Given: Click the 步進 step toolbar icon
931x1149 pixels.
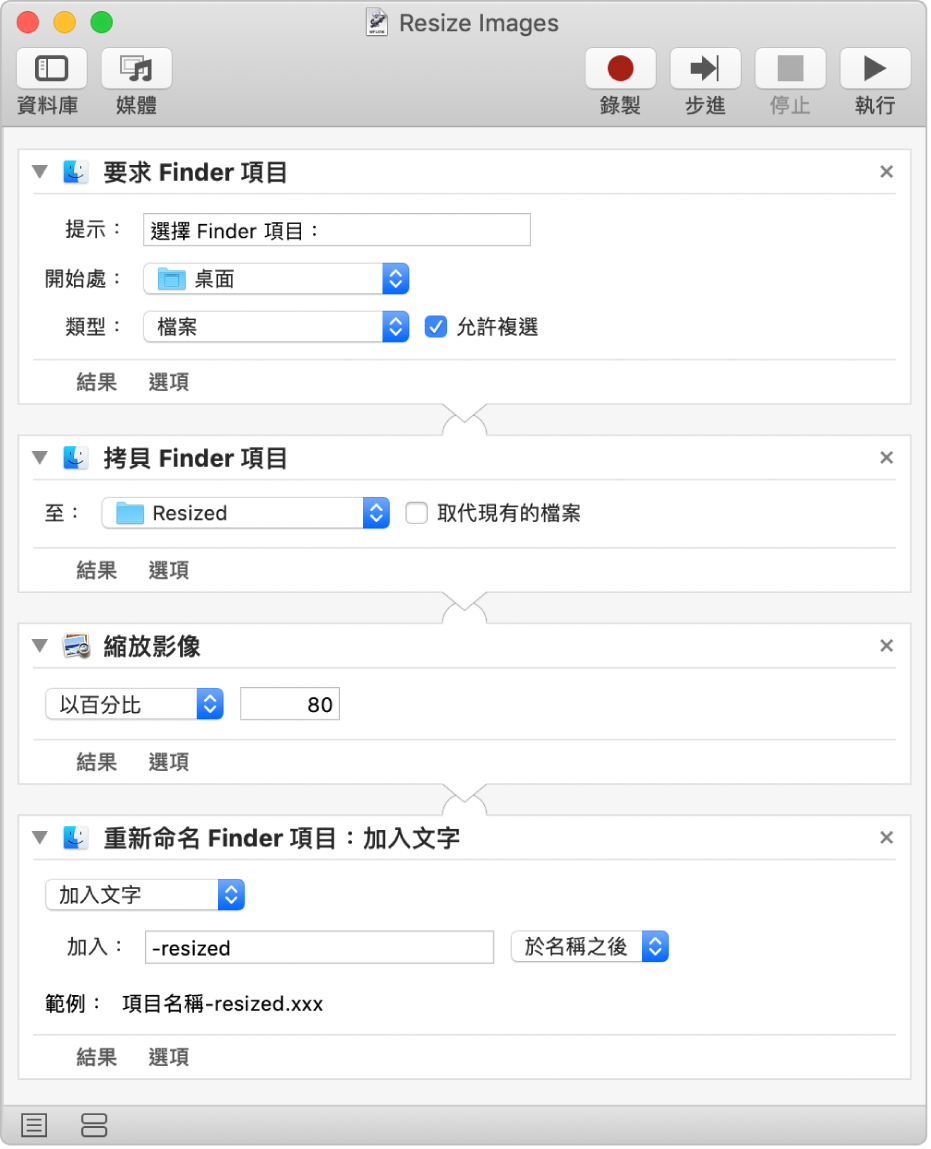Looking at the screenshot, I should (x=705, y=69).
